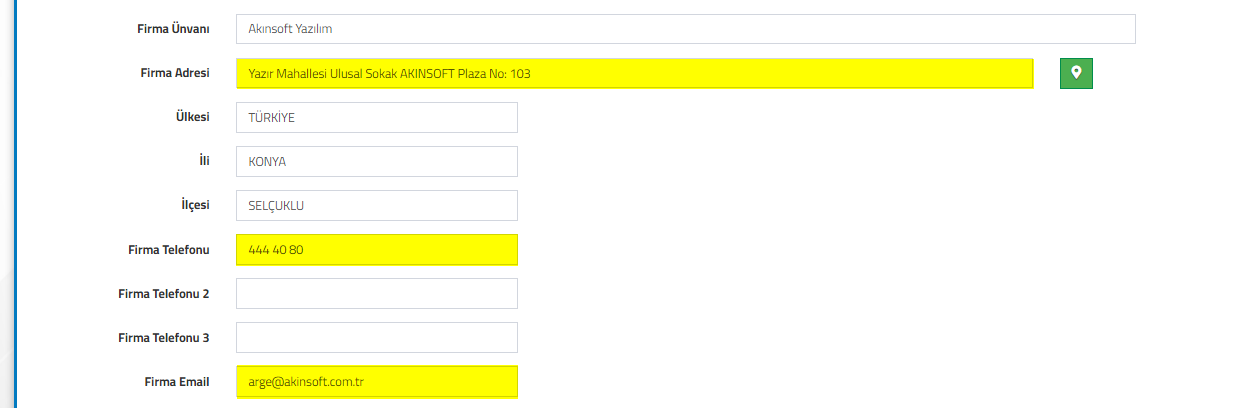Select the Firma Telefonu 3 label
1252x408 pixels.
(x=163, y=337)
